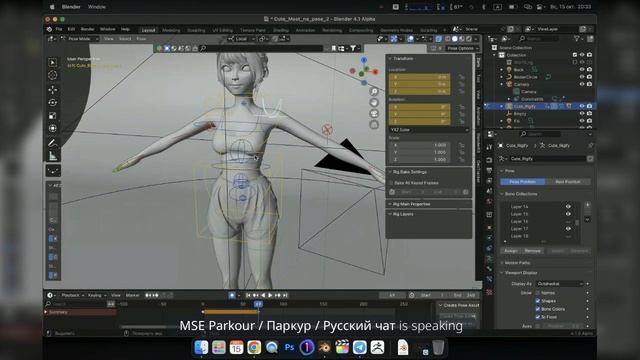Select the Move tool
Image resolution: width=640 pixels, height=360 pixels.
(x=53, y=90)
